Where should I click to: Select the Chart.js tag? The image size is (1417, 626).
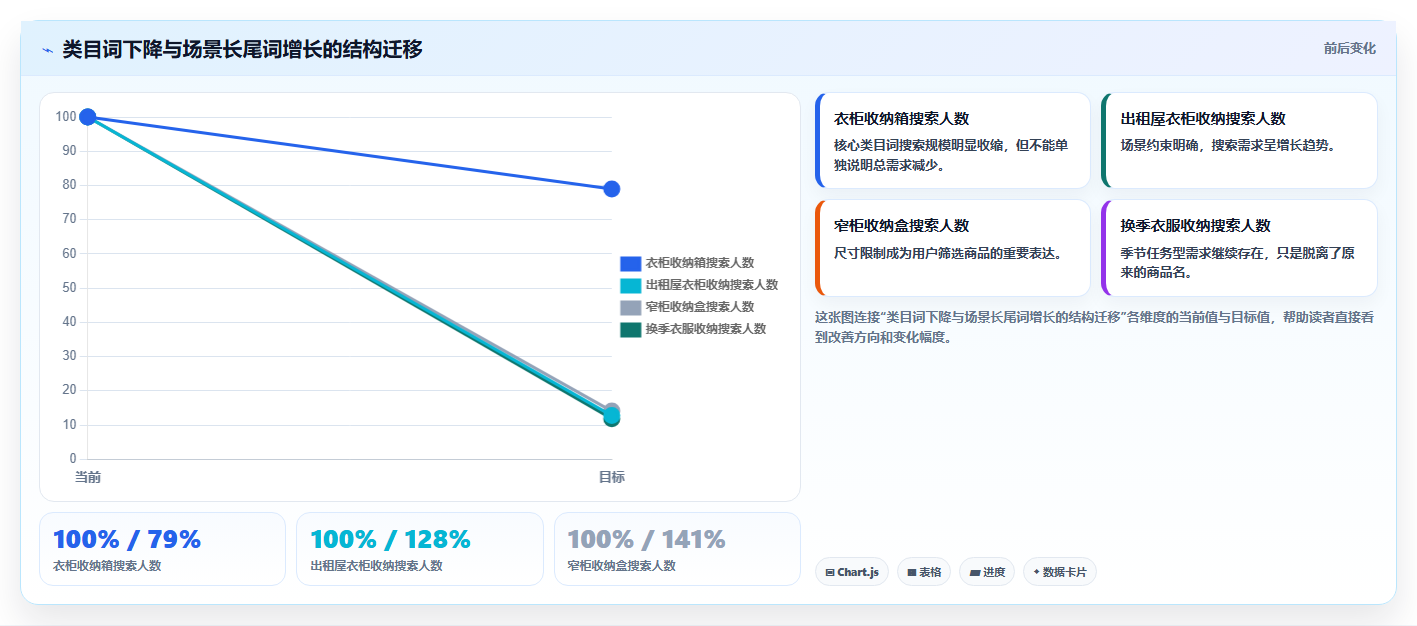pyautogui.click(x=852, y=572)
